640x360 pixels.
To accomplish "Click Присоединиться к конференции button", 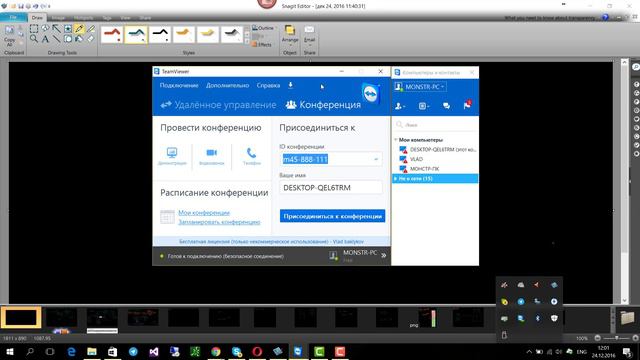I will tap(332, 216).
